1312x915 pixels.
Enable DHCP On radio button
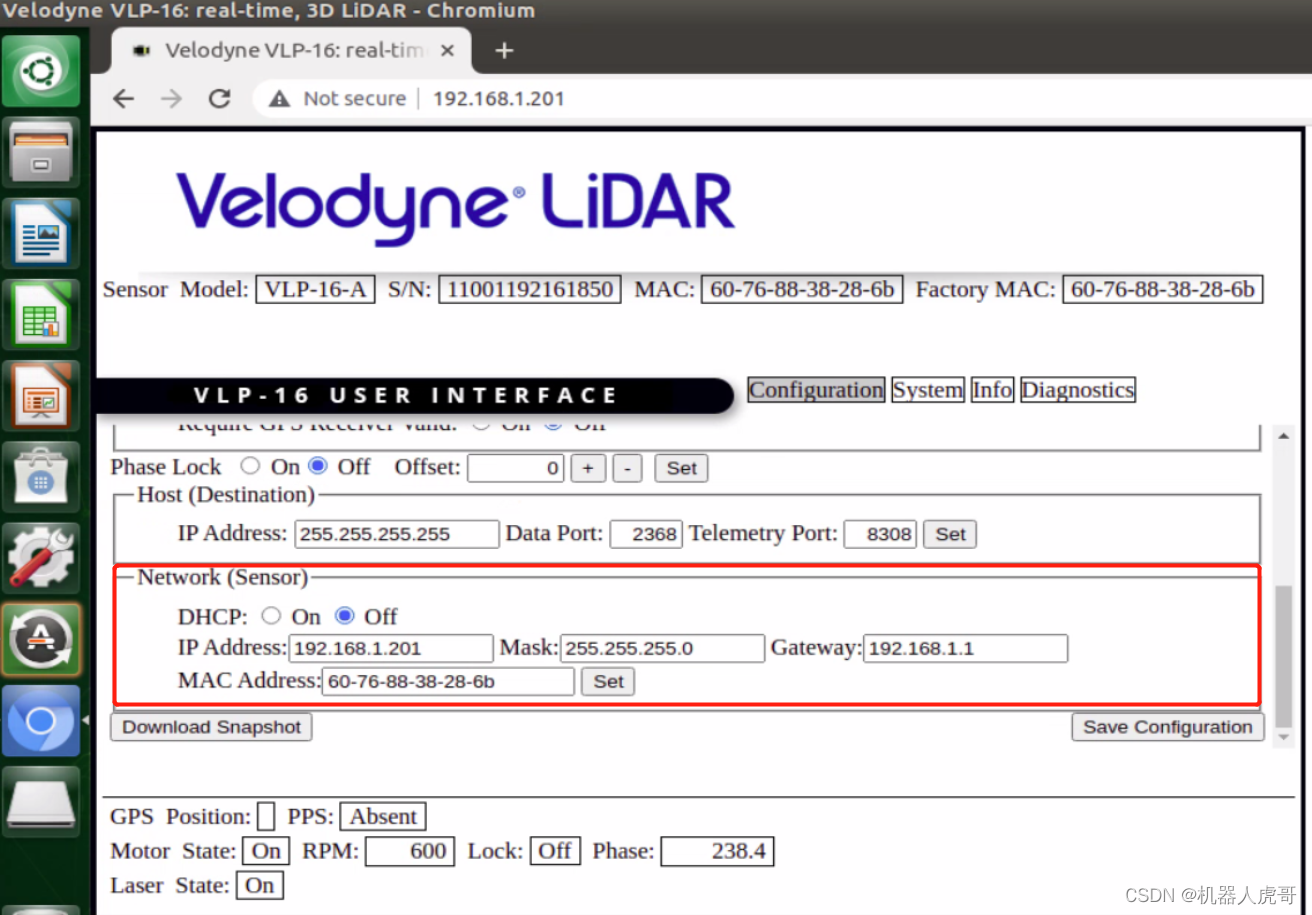[271, 616]
